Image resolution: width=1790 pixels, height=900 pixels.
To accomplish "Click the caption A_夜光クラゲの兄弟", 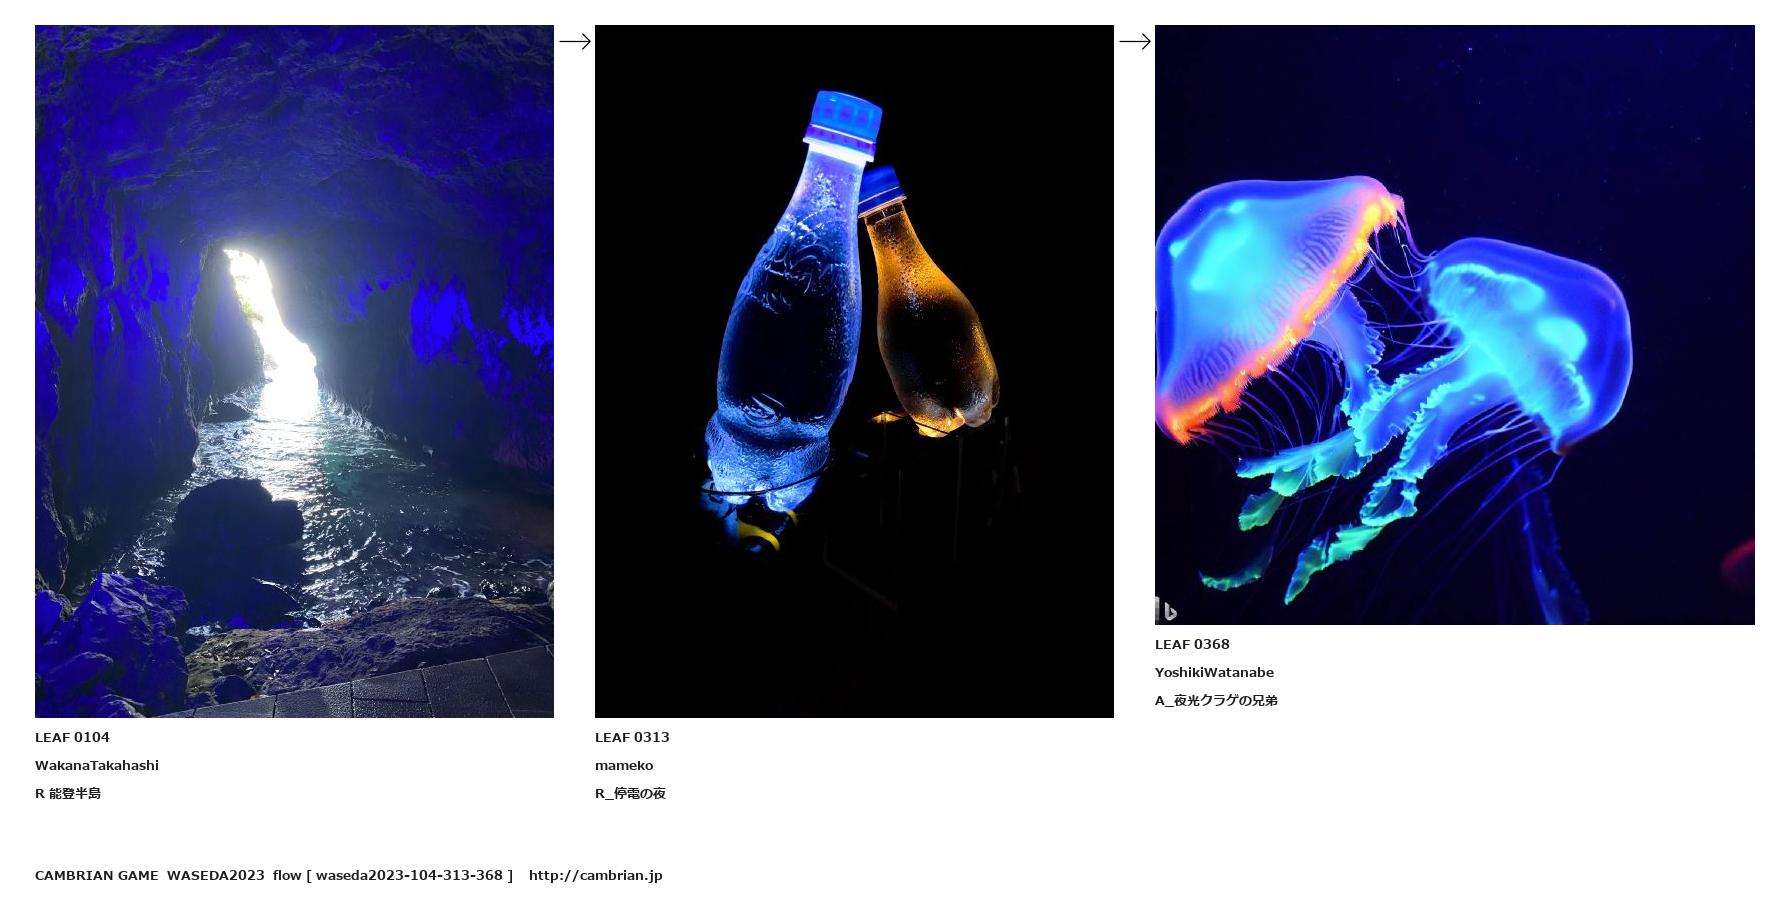I will [x=1216, y=700].
